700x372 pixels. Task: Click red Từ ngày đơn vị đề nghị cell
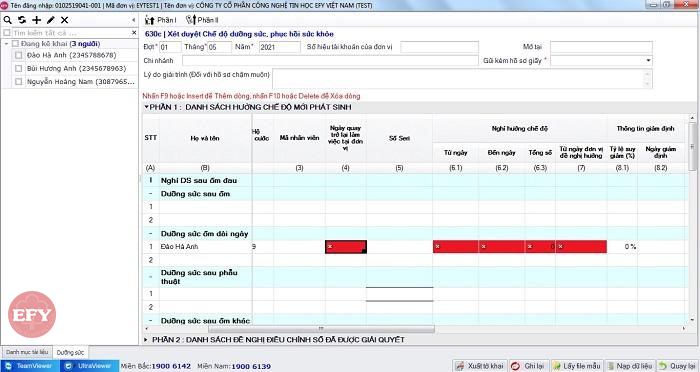coord(581,247)
